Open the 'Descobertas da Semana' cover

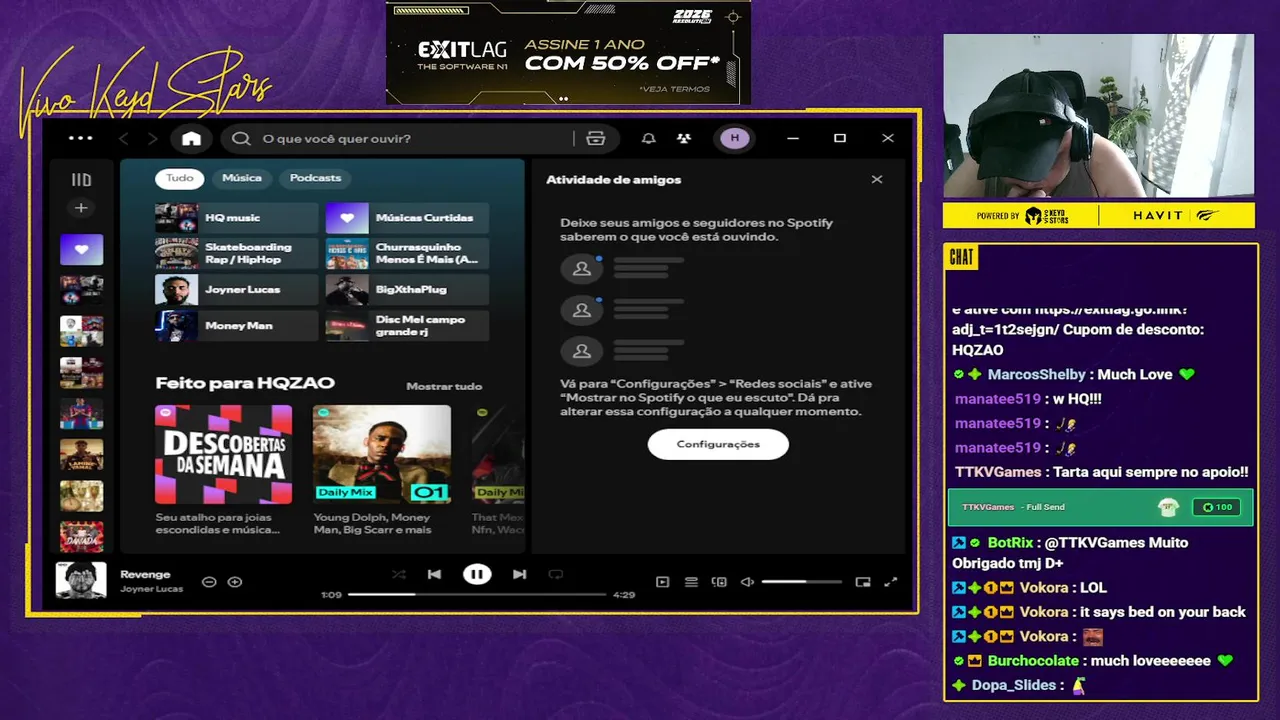point(224,454)
